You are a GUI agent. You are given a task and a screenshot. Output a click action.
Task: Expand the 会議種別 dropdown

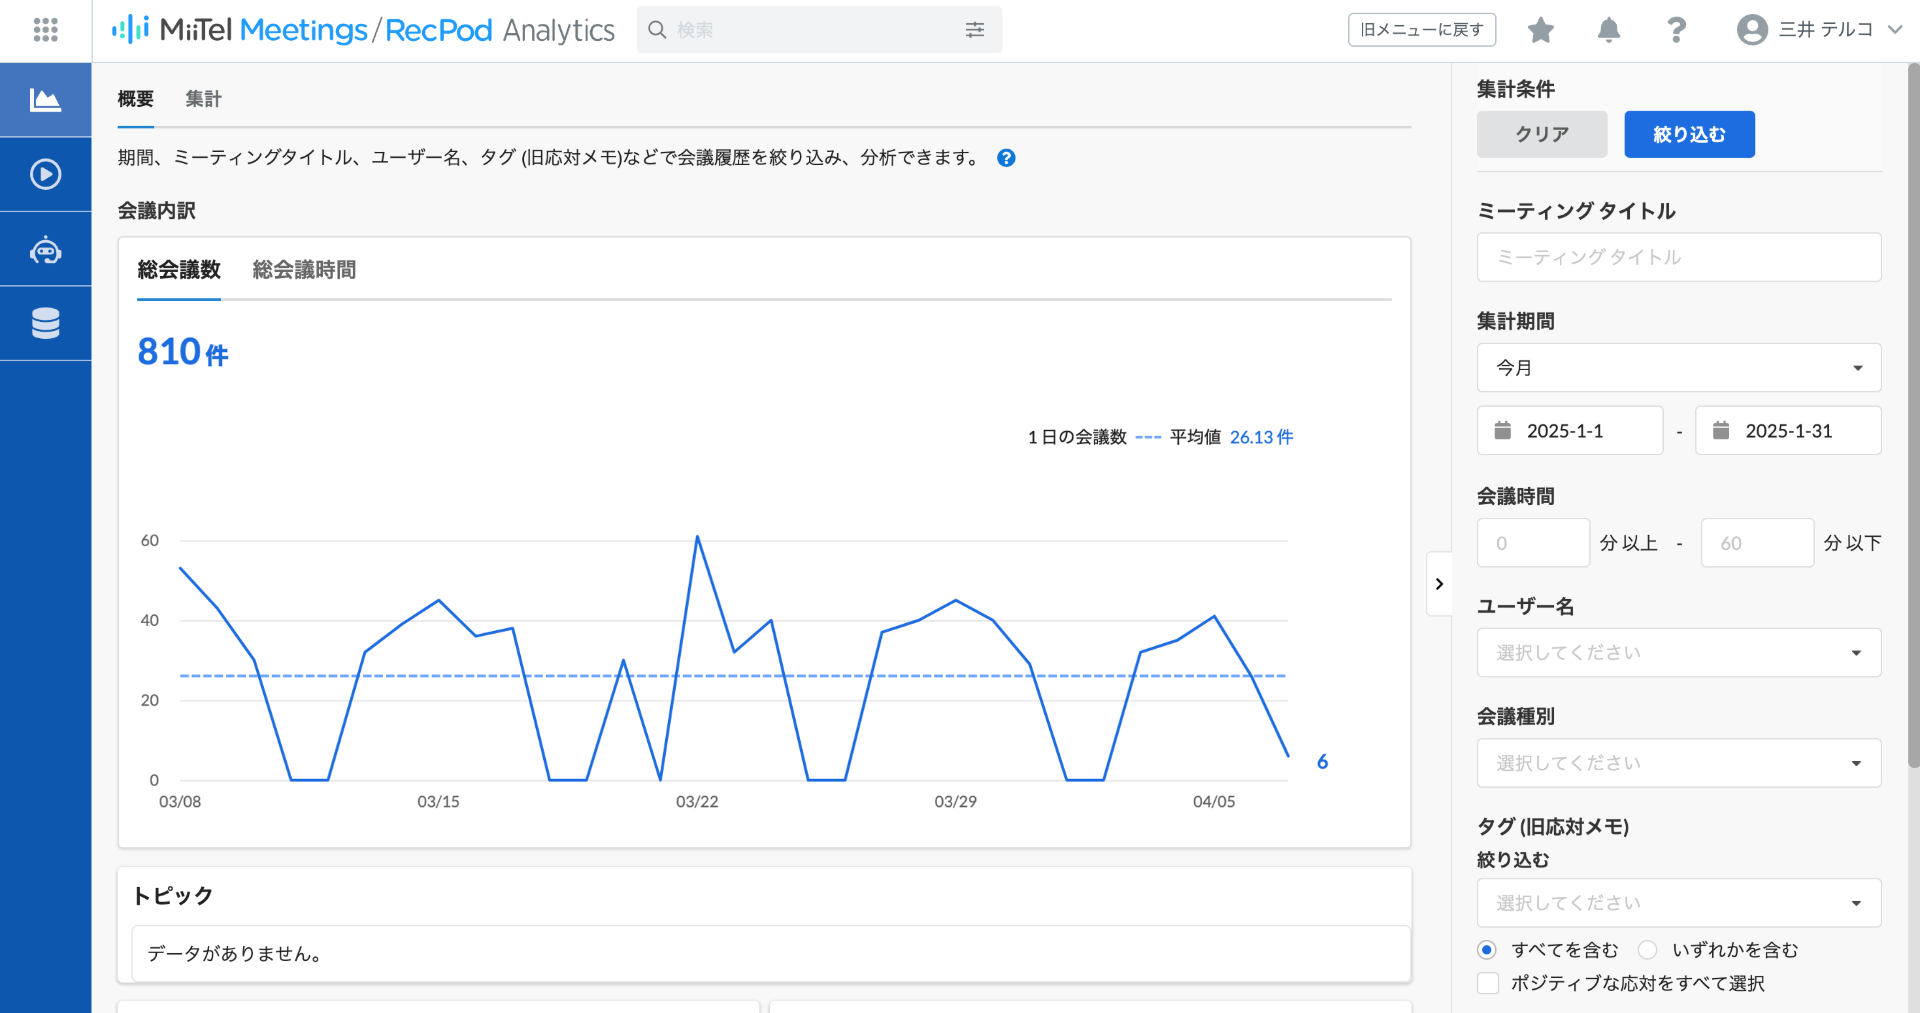pos(1679,763)
